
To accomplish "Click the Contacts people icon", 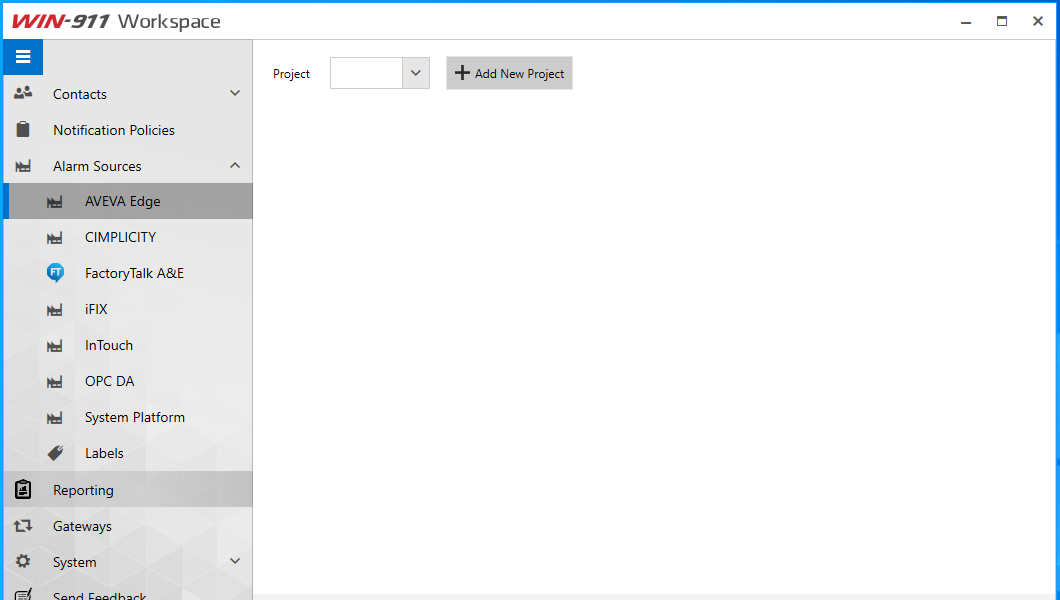I will [x=23, y=93].
